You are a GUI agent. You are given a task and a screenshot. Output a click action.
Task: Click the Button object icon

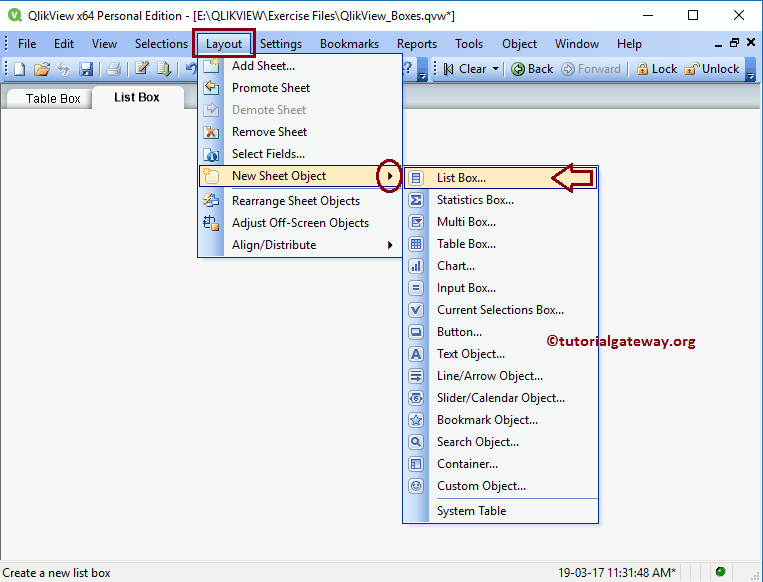(x=416, y=332)
